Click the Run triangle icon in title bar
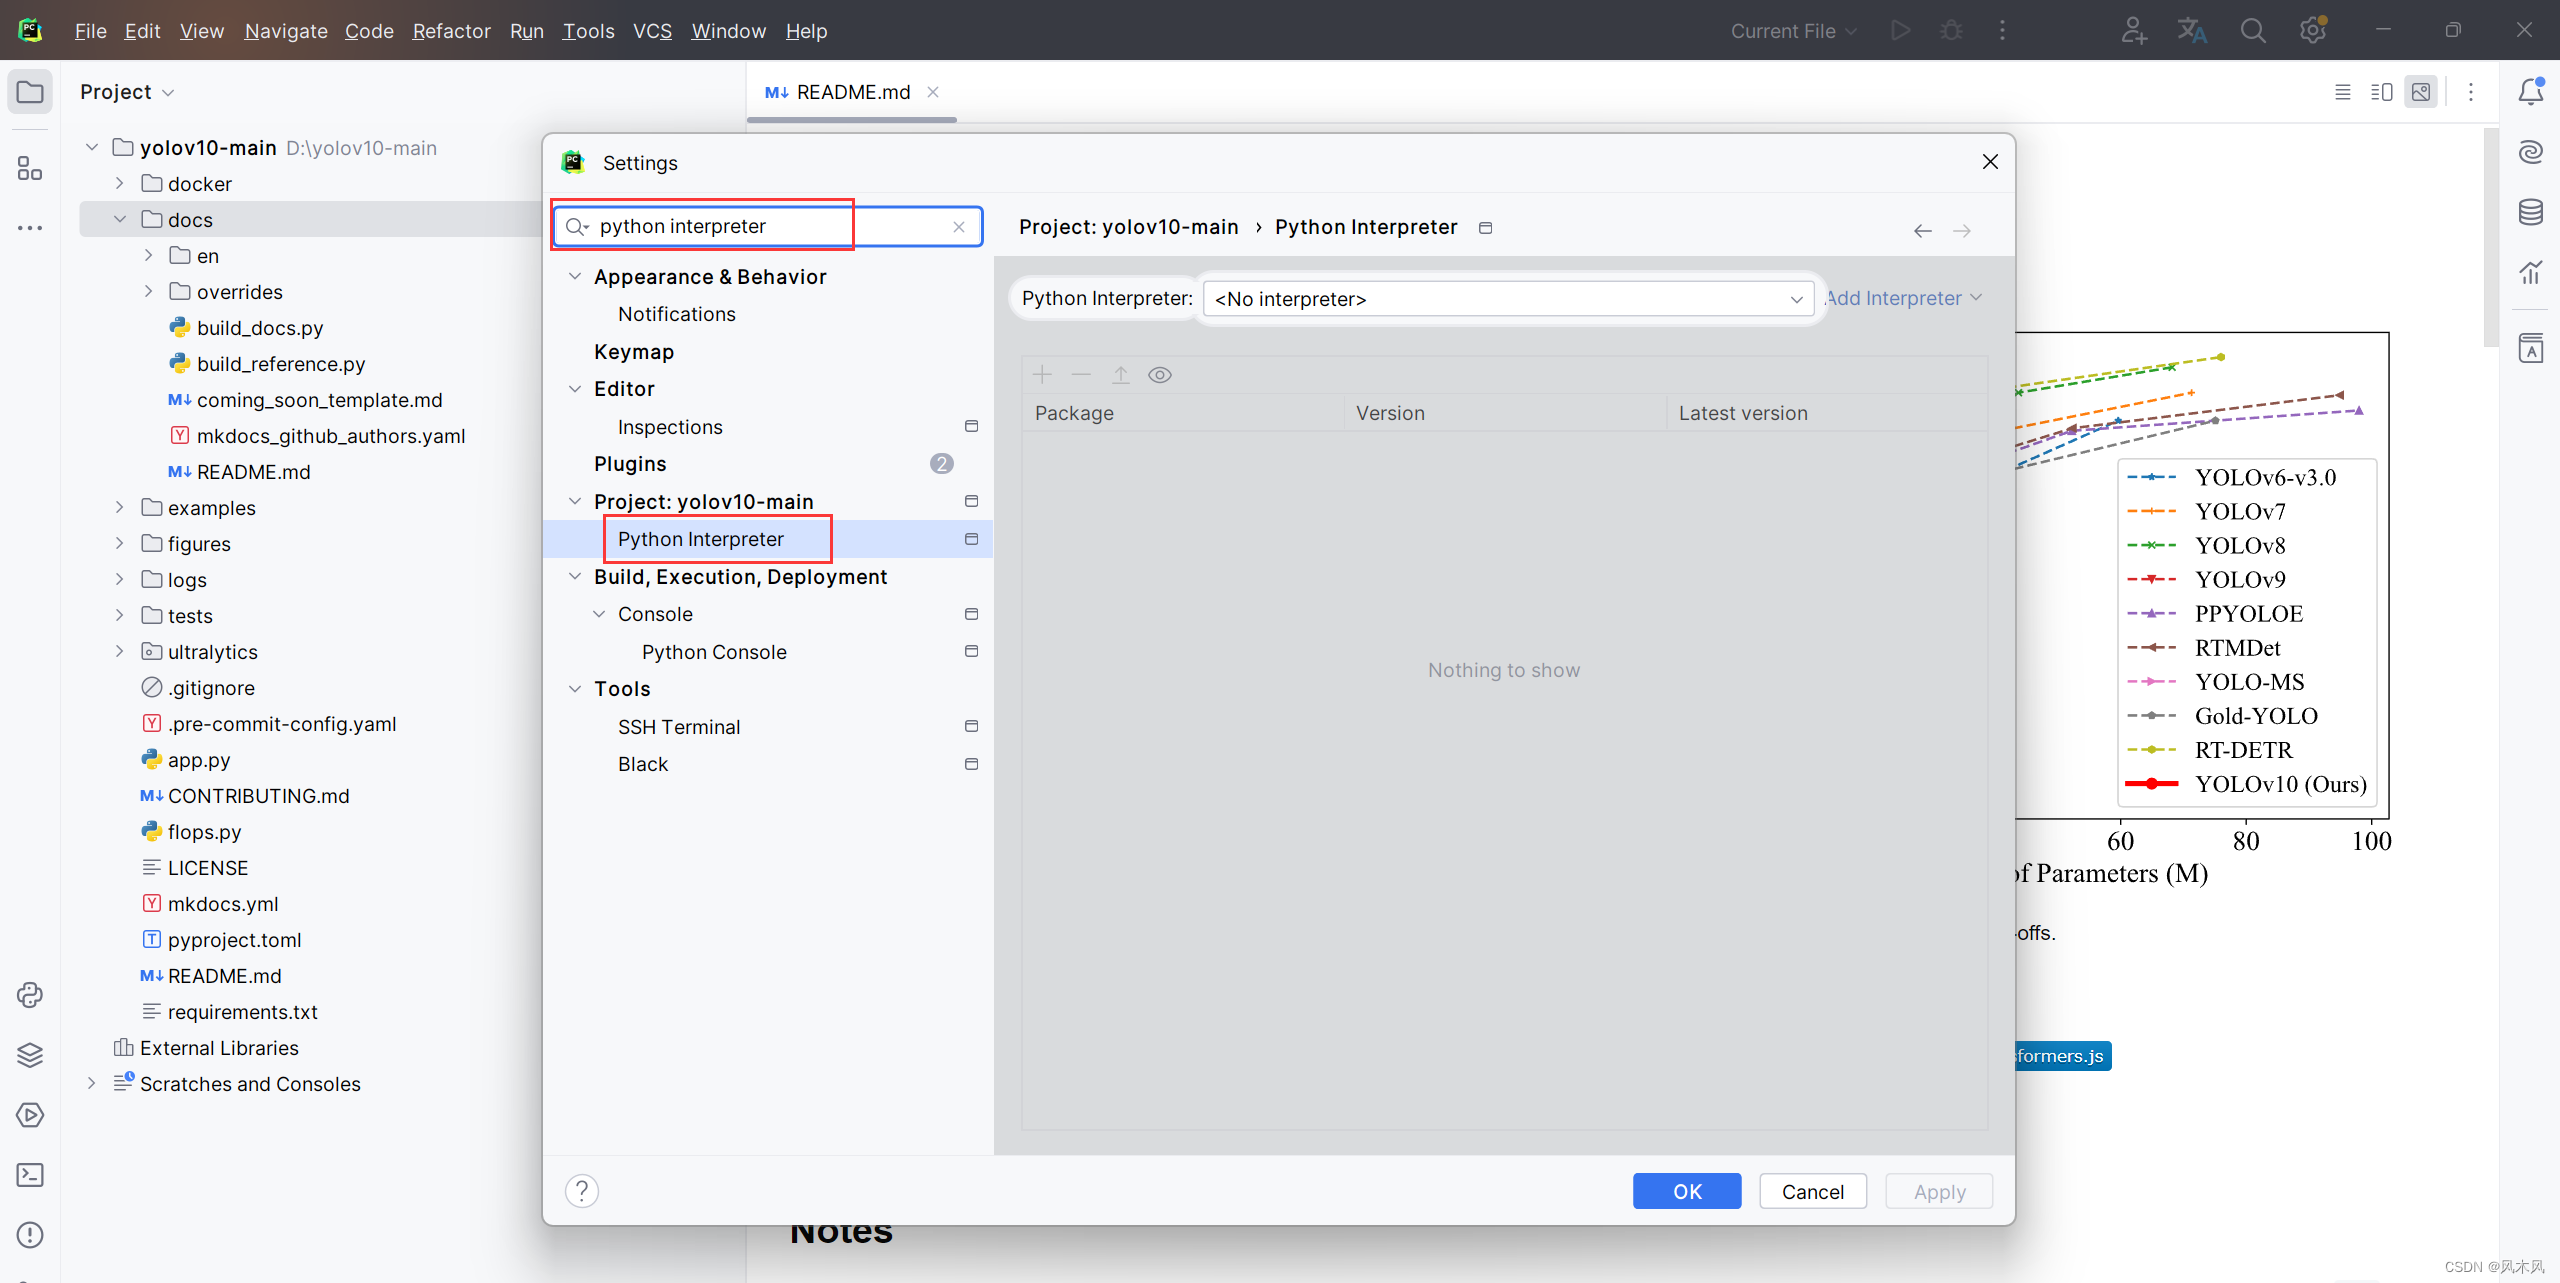The height and width of the screenshot is (1283, 2560). tap(1901, 31)
